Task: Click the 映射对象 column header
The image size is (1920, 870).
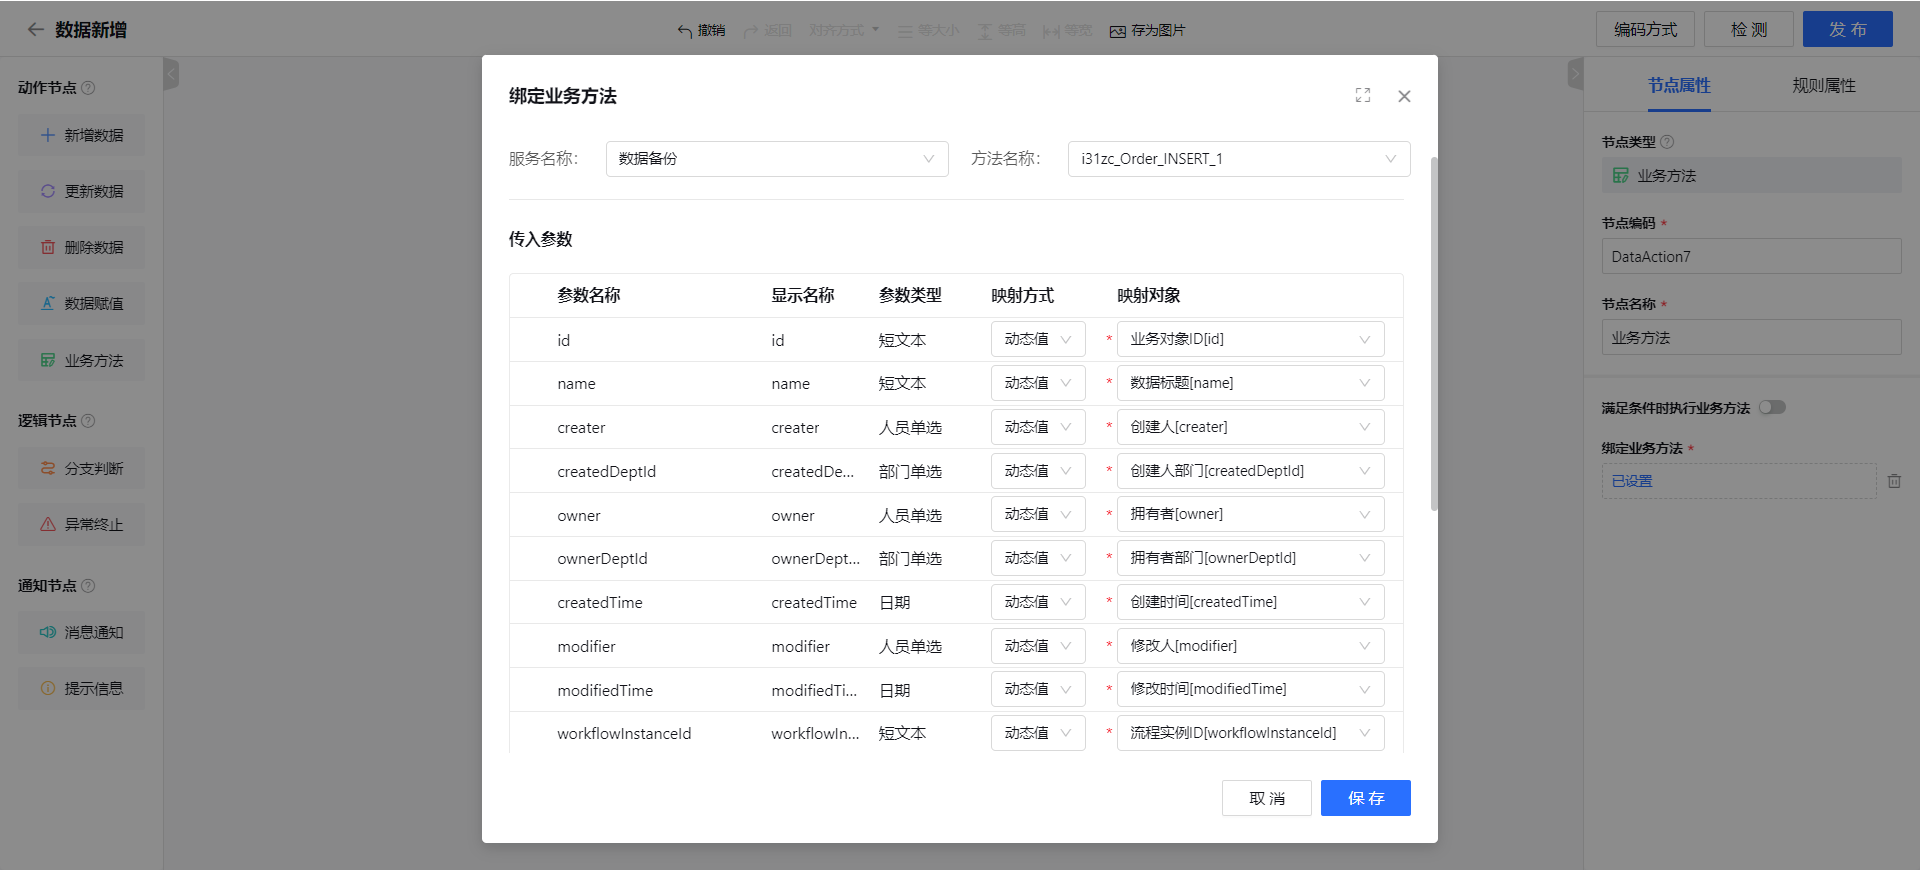Action: pos(1149,295)
